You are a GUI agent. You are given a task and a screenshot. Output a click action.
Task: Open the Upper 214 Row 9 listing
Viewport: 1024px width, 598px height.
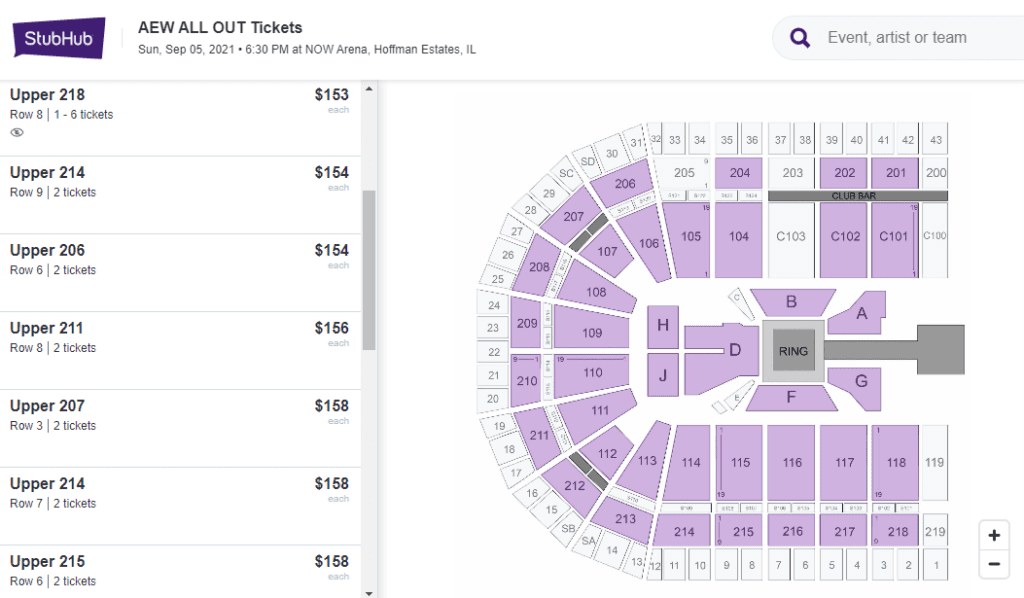[x=180, y=195]
